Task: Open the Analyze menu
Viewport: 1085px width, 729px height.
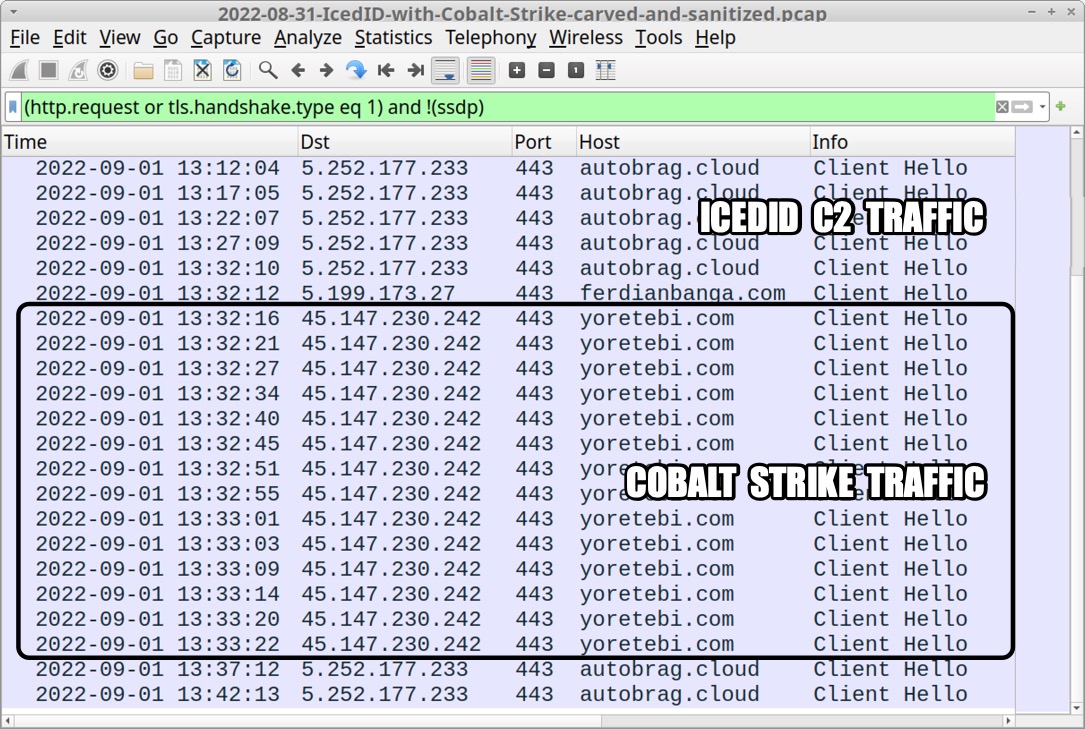Action: [307, 38]
